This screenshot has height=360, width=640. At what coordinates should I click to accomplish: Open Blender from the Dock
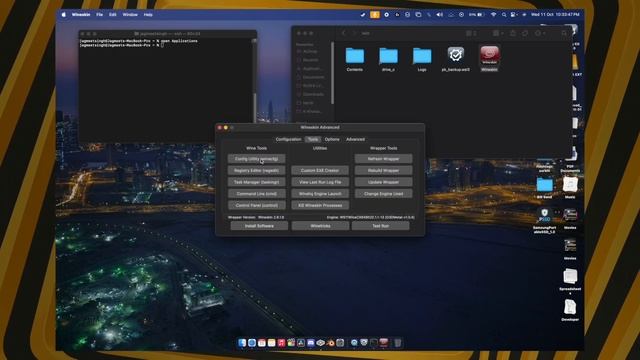[330, 343]
